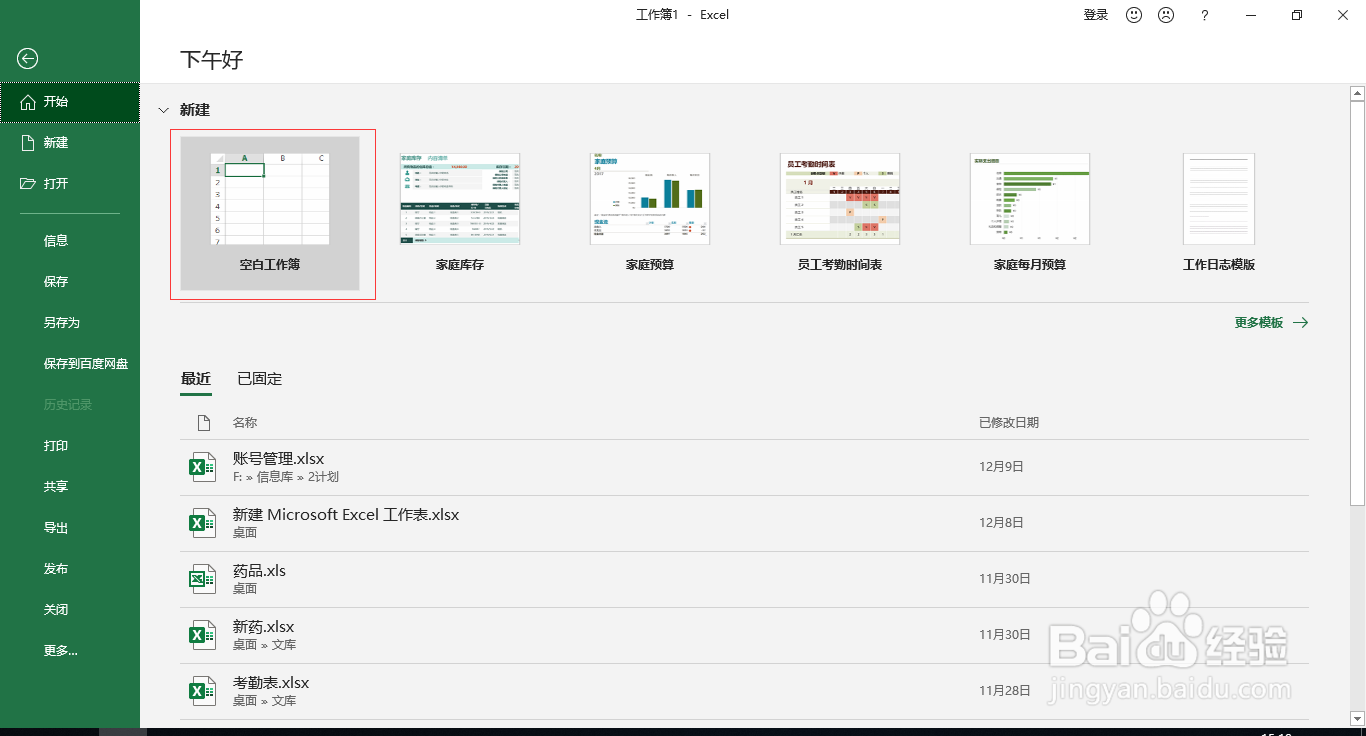1366x736 pixels.
Task: Switch to the 最近 tab
Action: pos(196,379)
